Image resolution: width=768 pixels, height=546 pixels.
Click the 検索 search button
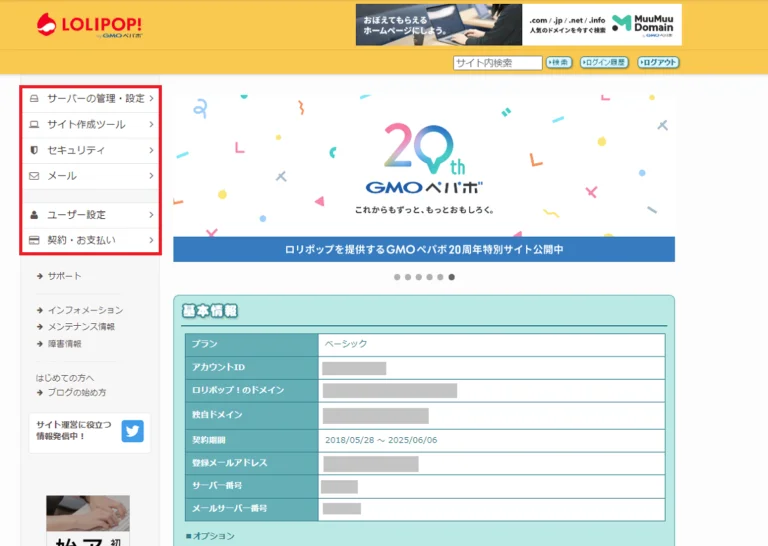559,63
